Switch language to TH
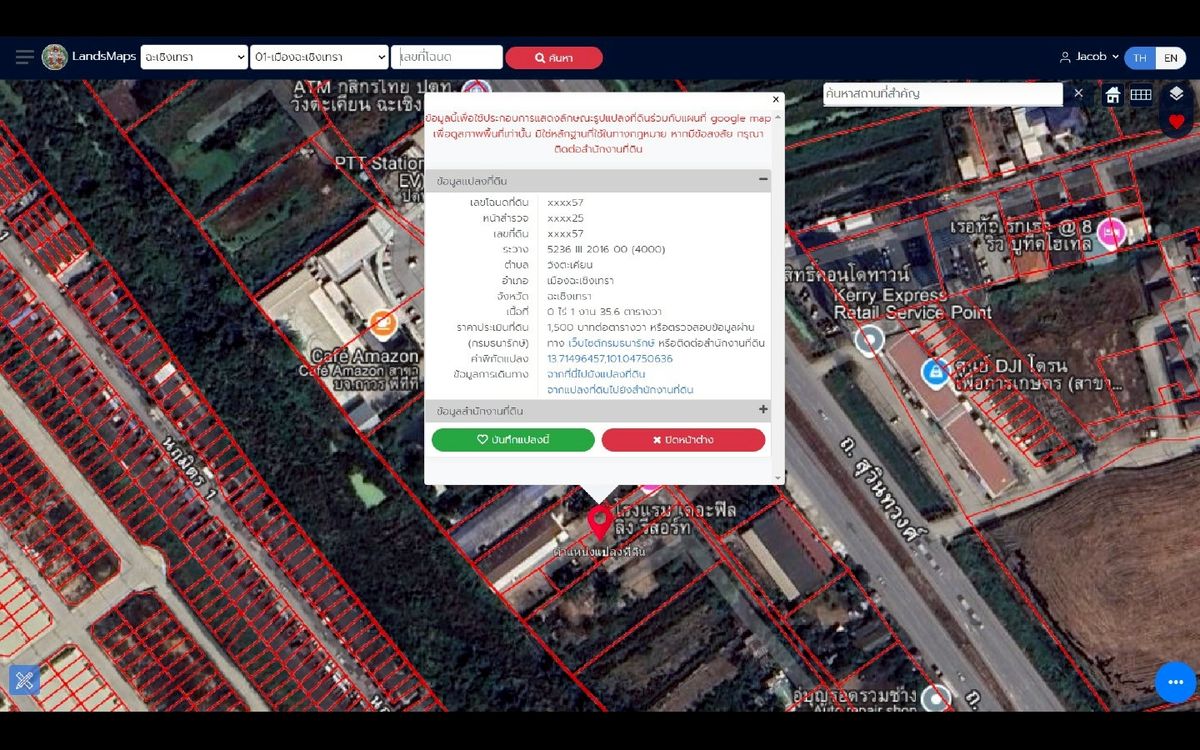1200x750 pixels. point(1140,58)
